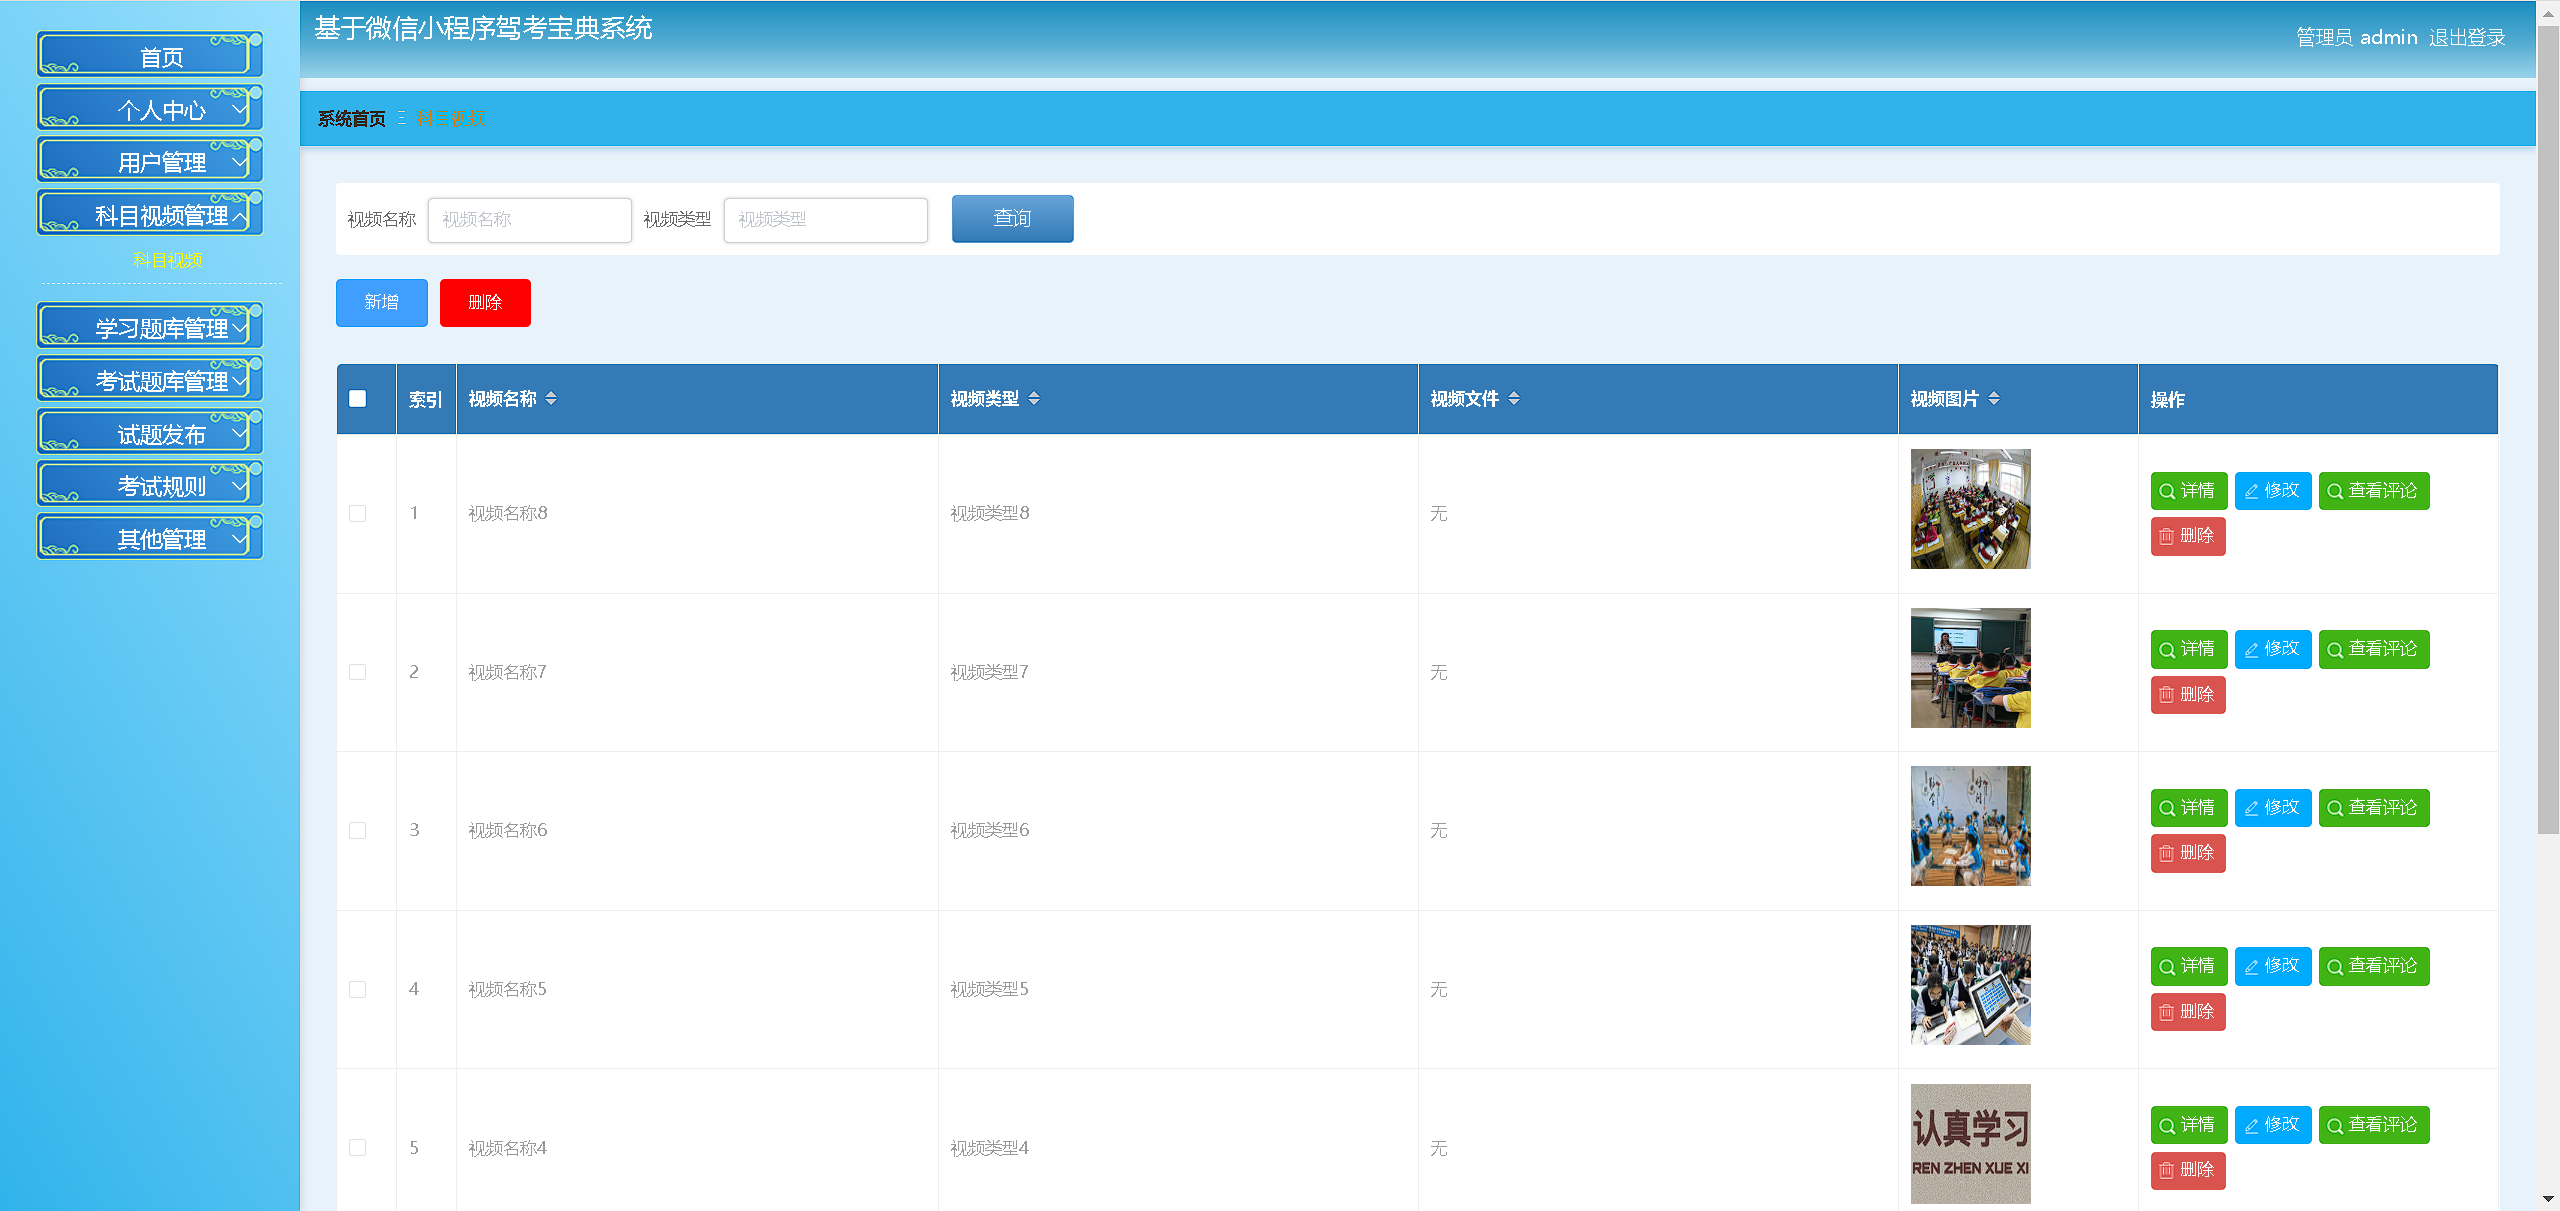Sort table by 视频图片 column
2560x1211 pixels.
pyautogui.click(x=1993, y=399)
